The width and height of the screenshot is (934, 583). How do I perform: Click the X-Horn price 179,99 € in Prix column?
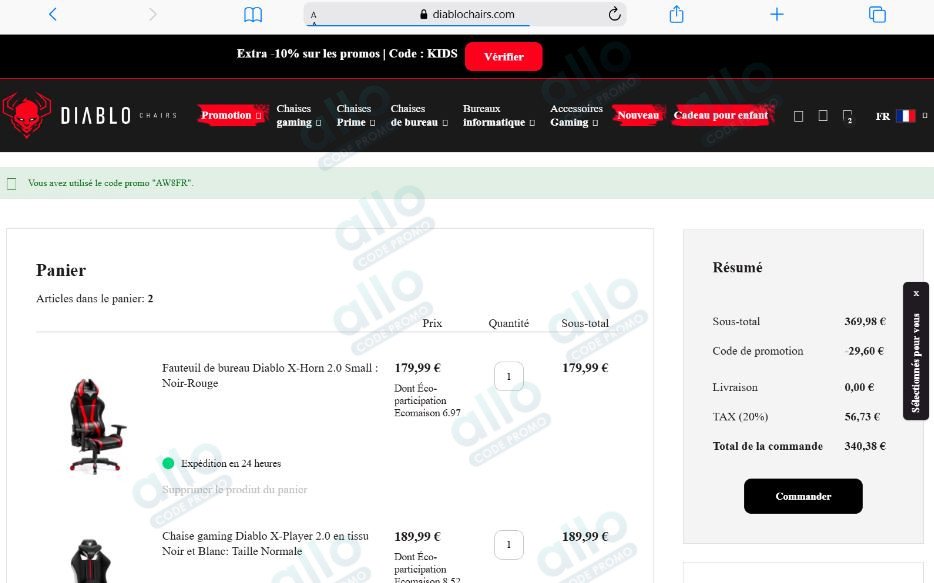pos(418,368)
